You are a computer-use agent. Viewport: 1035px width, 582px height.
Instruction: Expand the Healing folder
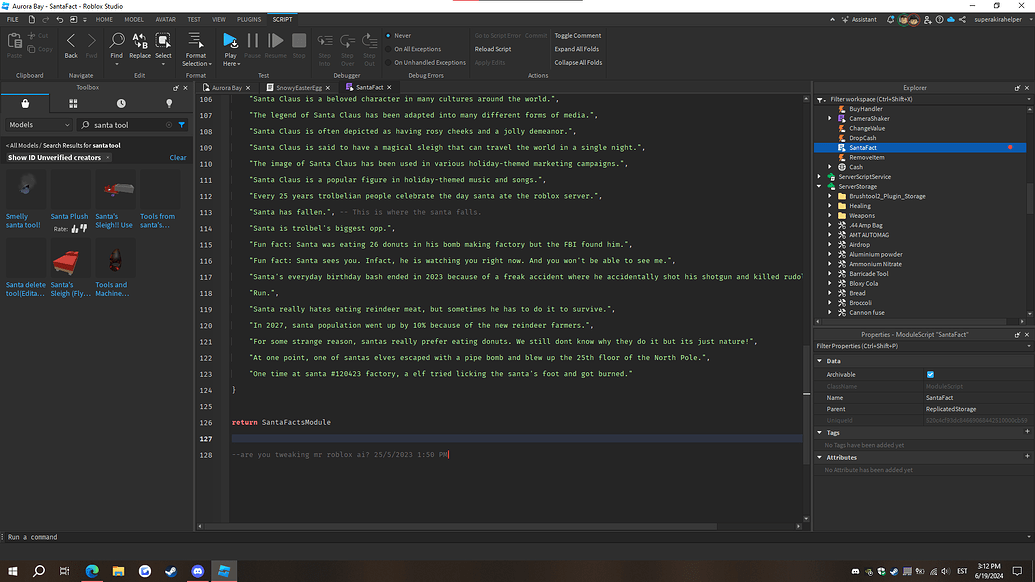pyautogui.click(x=830, y=206)
